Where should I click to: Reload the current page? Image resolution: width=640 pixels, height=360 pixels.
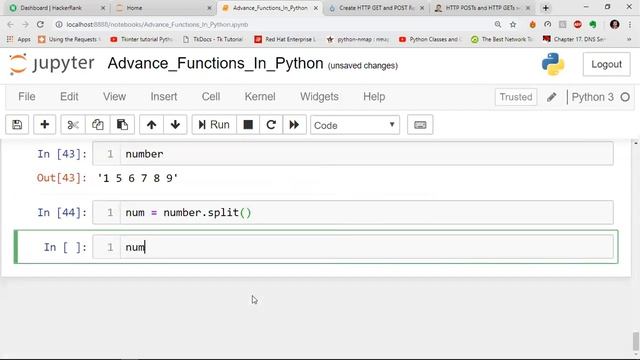click(x=40, y=24)
